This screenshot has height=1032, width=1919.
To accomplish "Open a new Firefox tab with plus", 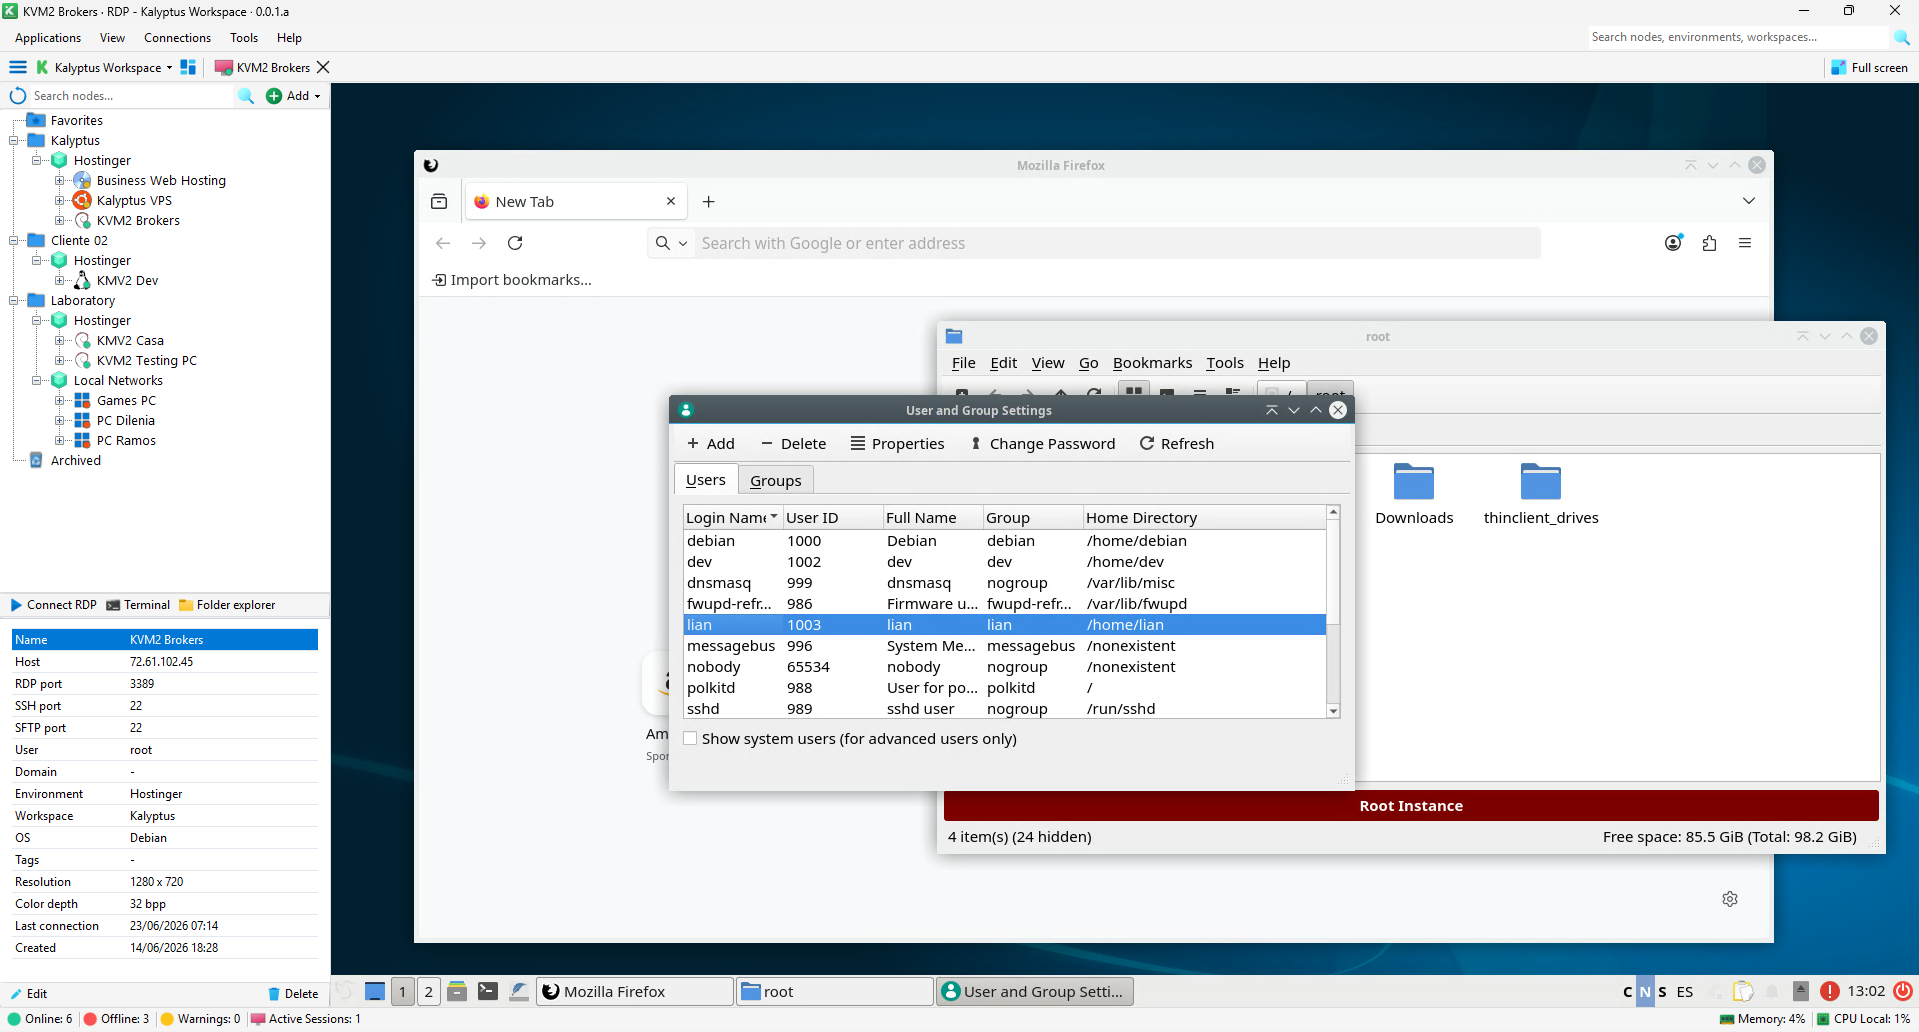I will click(708, 202).
